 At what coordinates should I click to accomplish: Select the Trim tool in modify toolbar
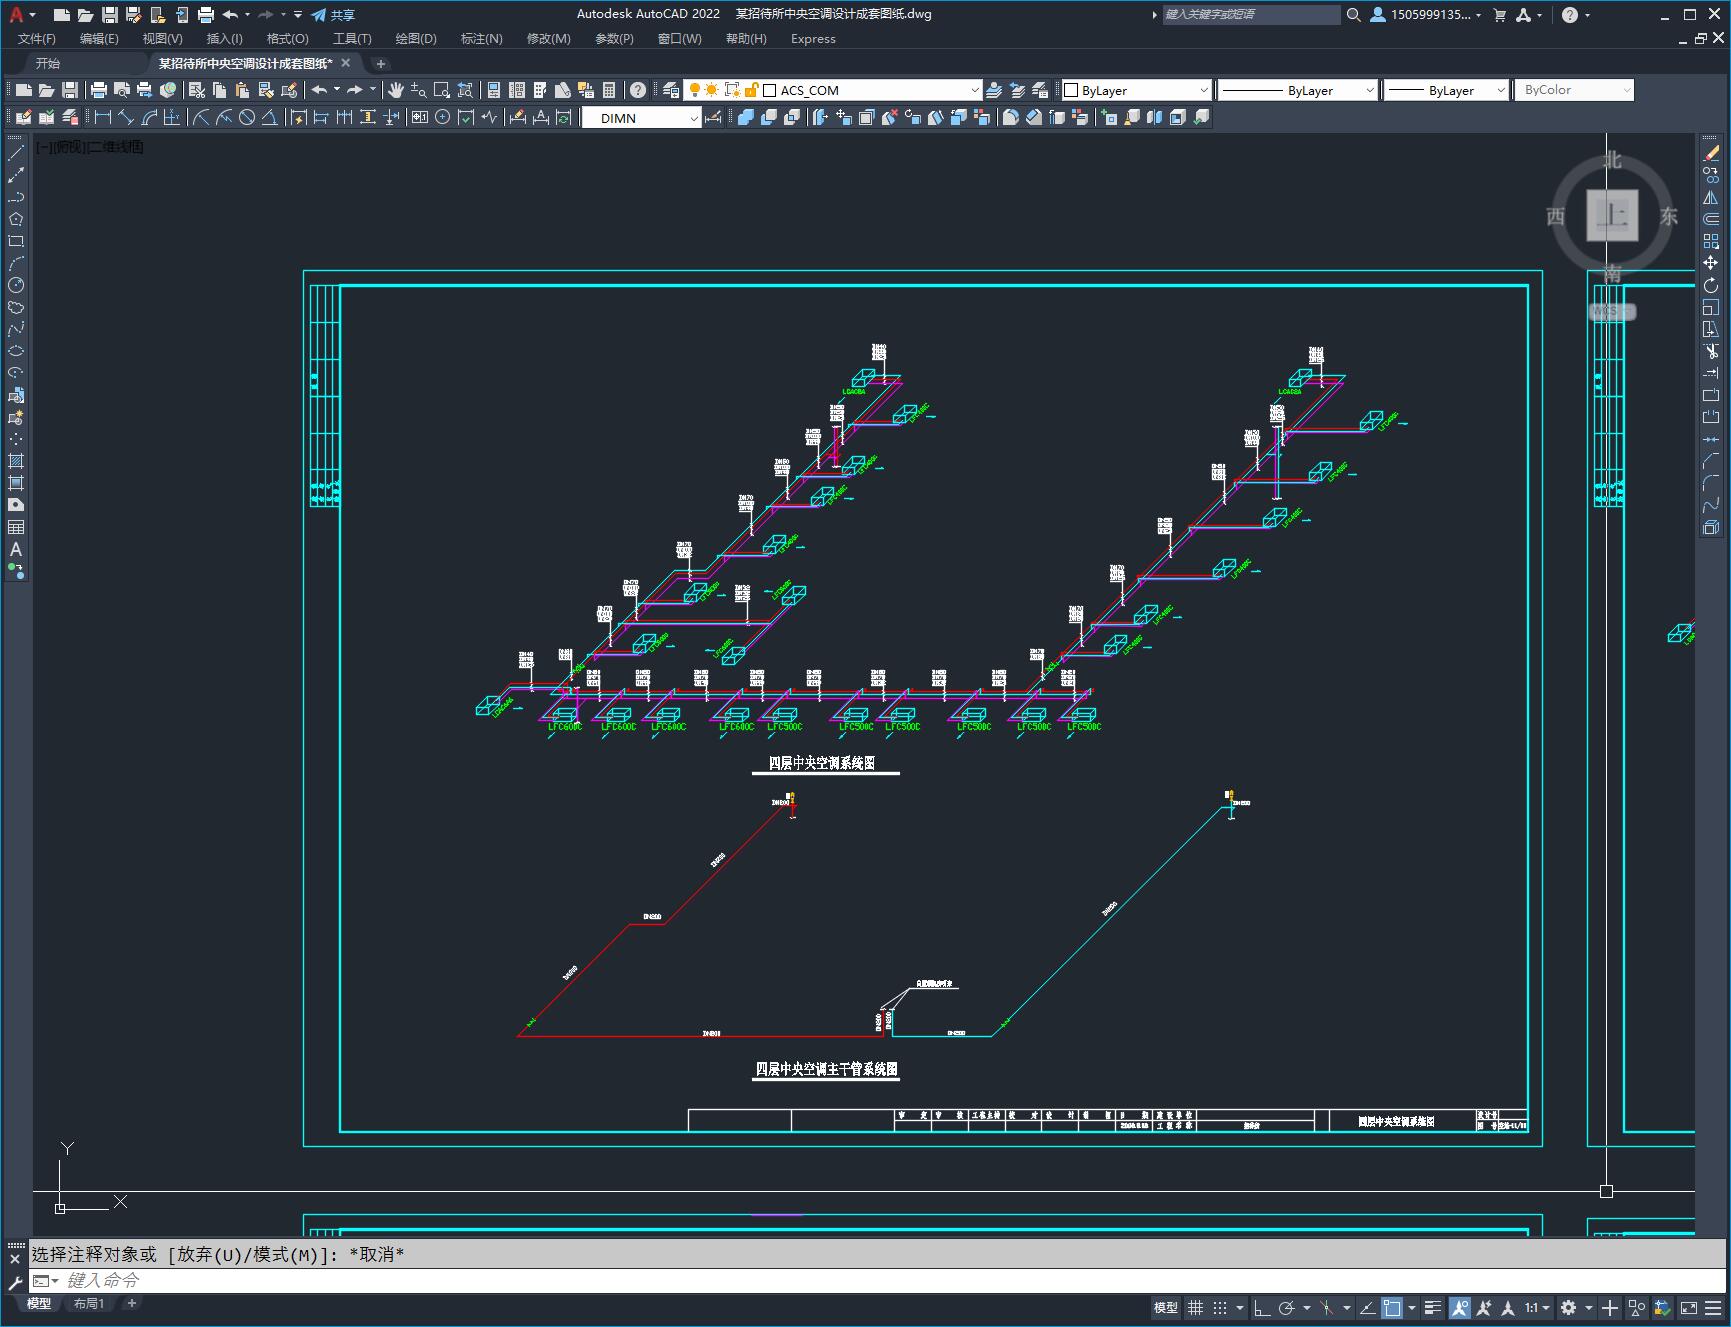[x=1711, y=351]
